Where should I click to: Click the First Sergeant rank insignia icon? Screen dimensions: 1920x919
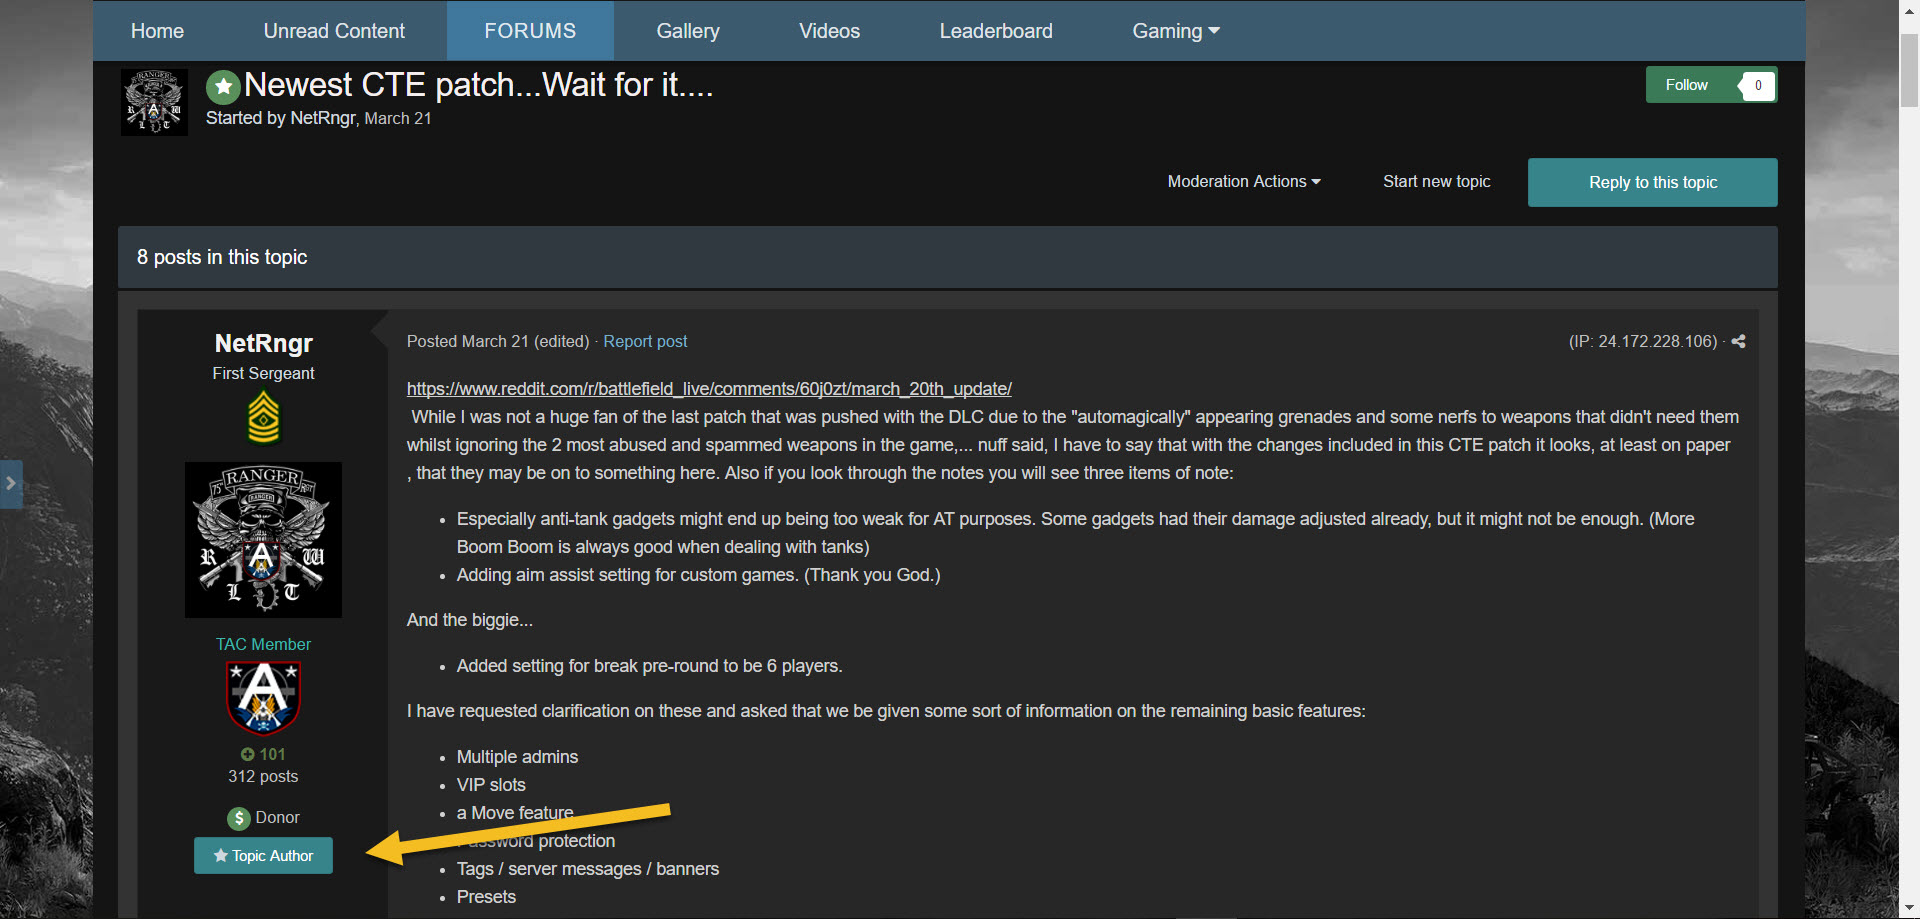(x=263, y=417)
